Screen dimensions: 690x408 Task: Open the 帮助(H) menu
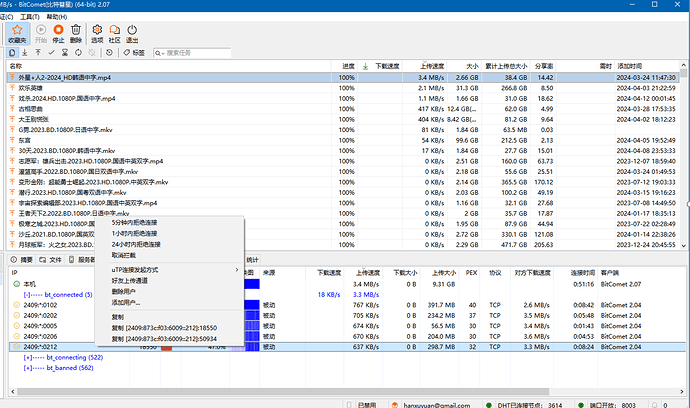click(57, 17)
